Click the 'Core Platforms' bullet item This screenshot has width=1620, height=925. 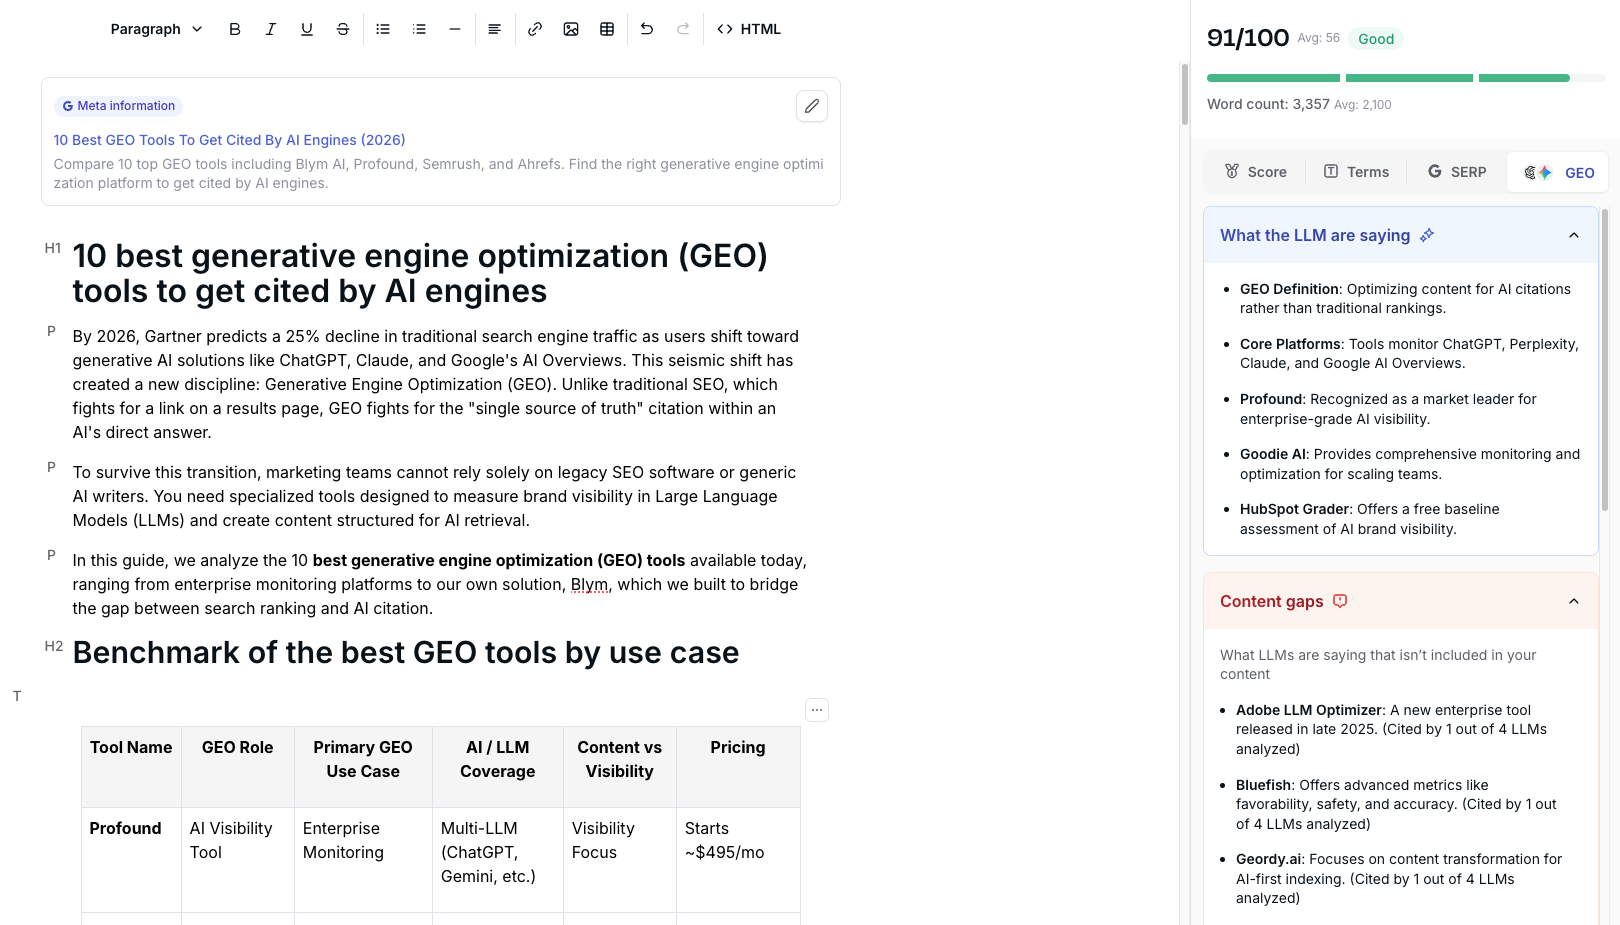[1409, 353]
